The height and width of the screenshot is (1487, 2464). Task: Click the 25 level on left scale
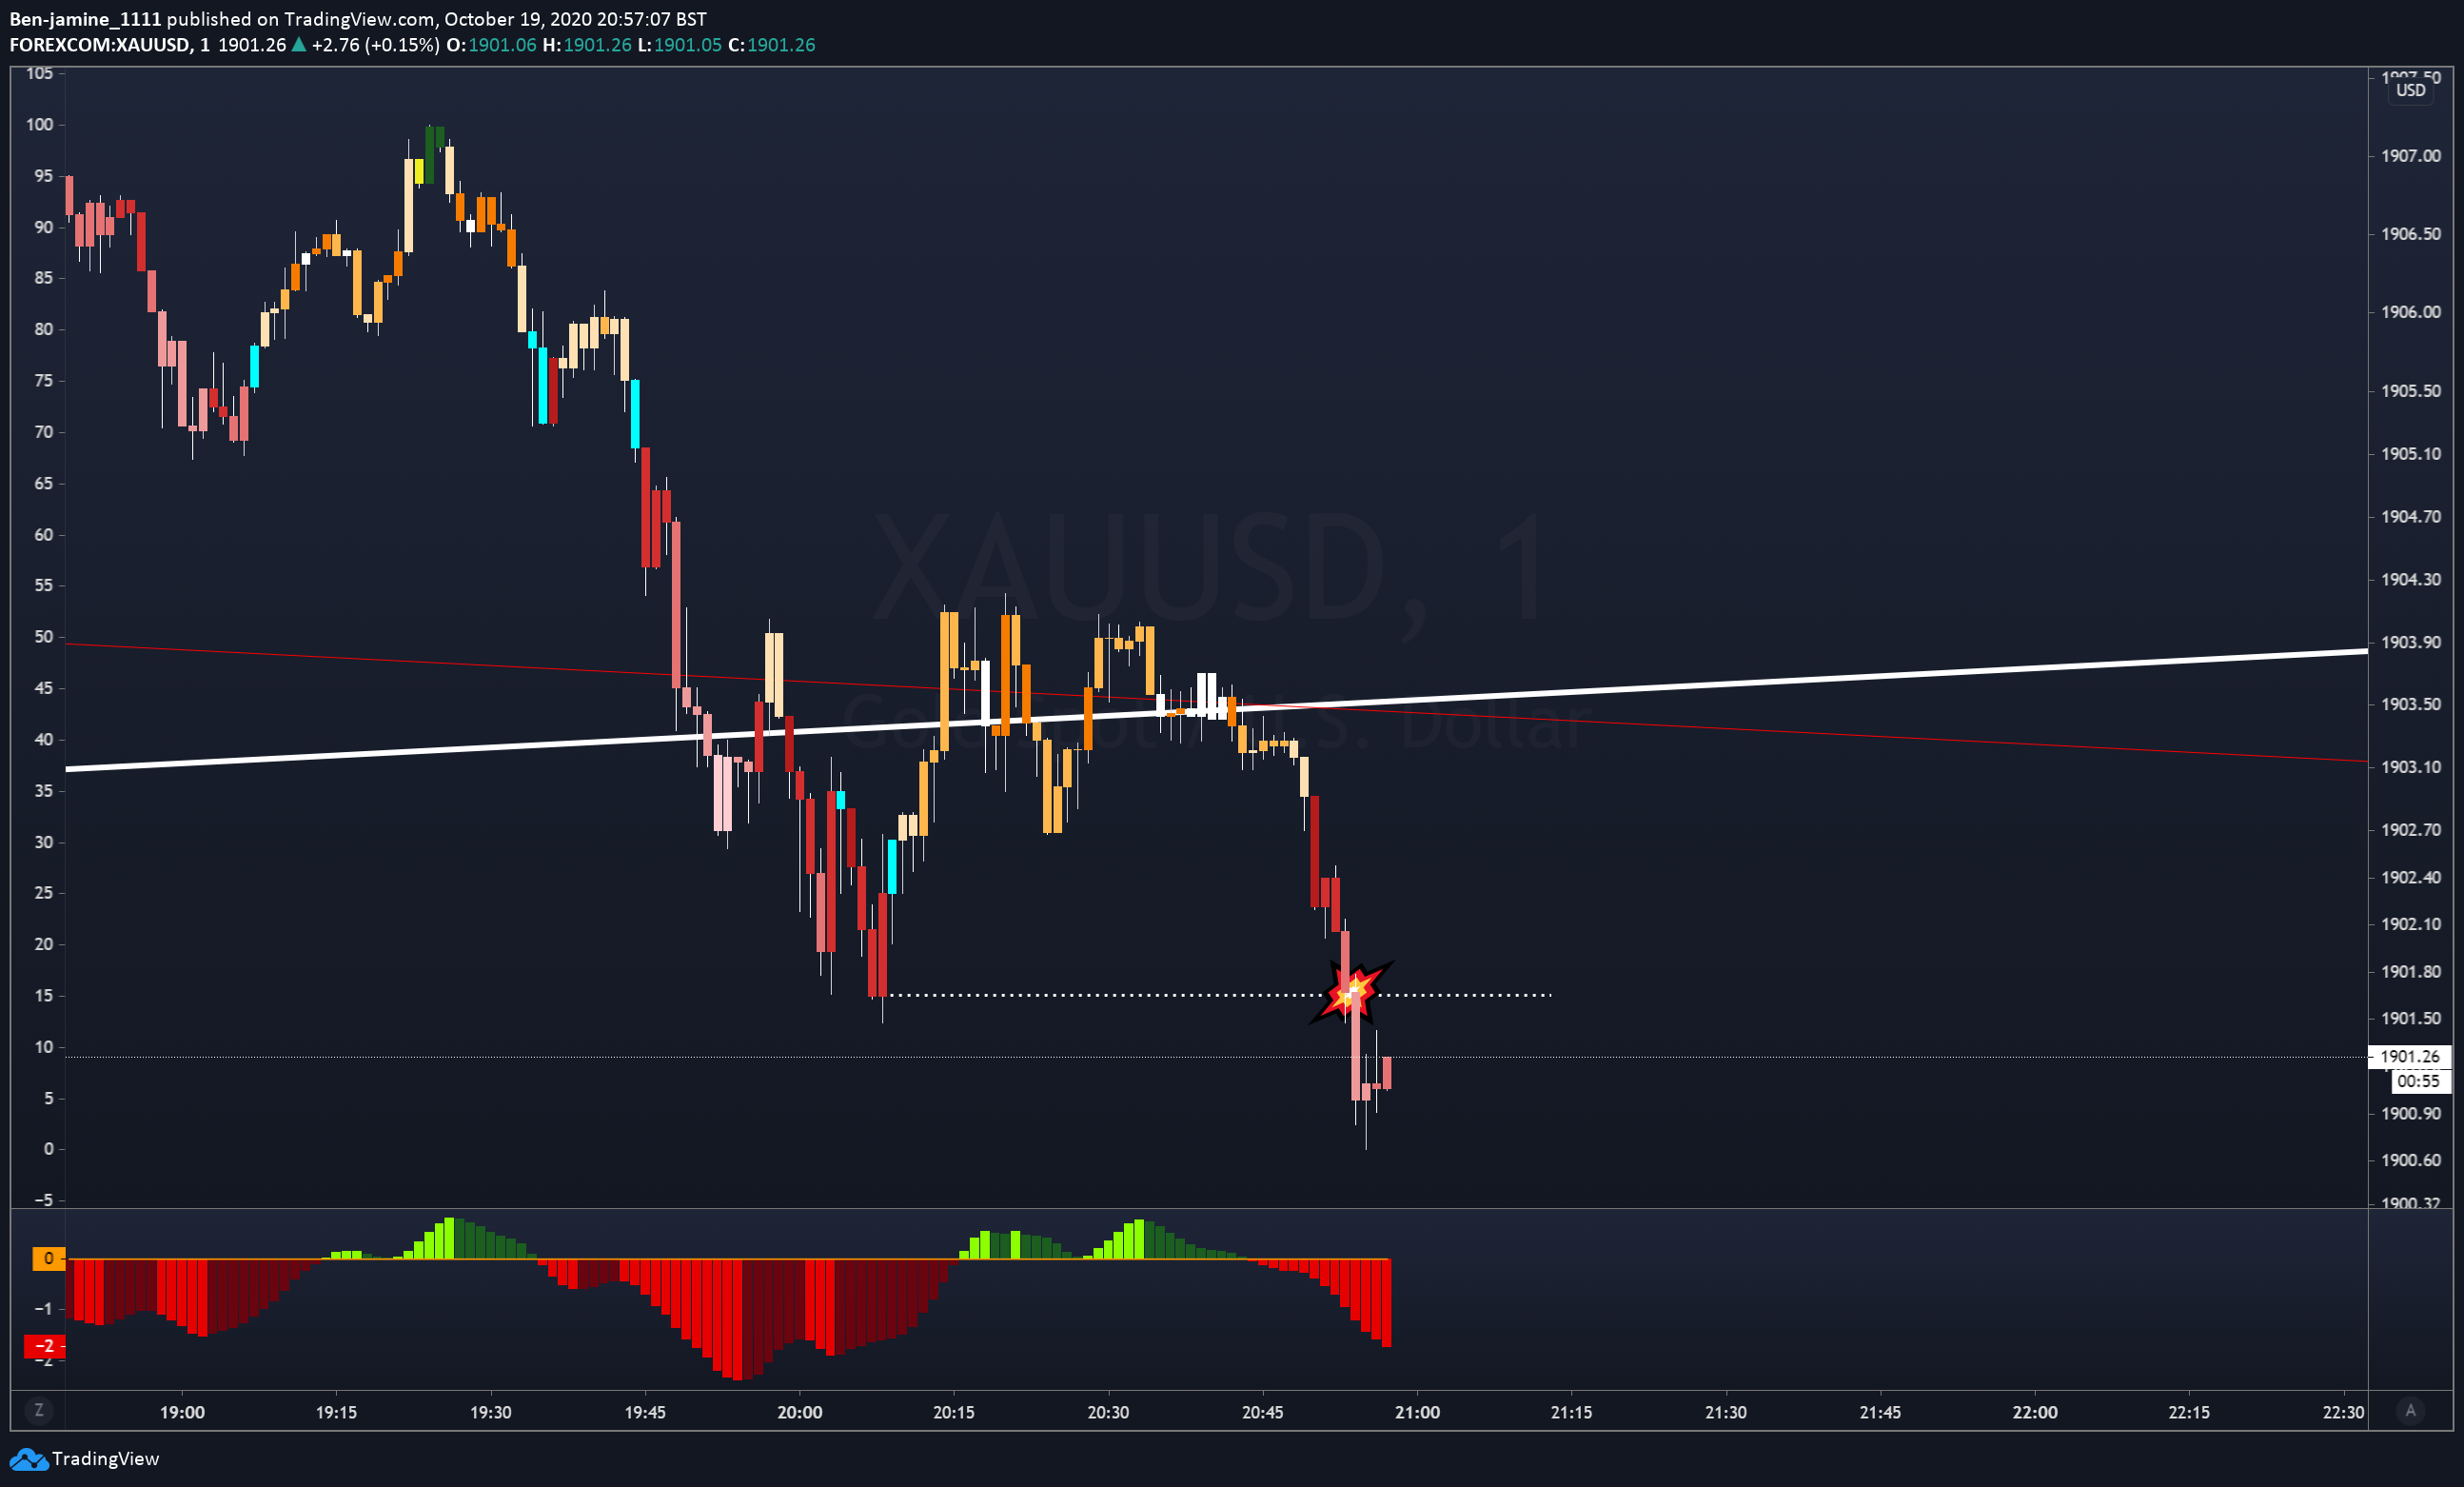44,893
